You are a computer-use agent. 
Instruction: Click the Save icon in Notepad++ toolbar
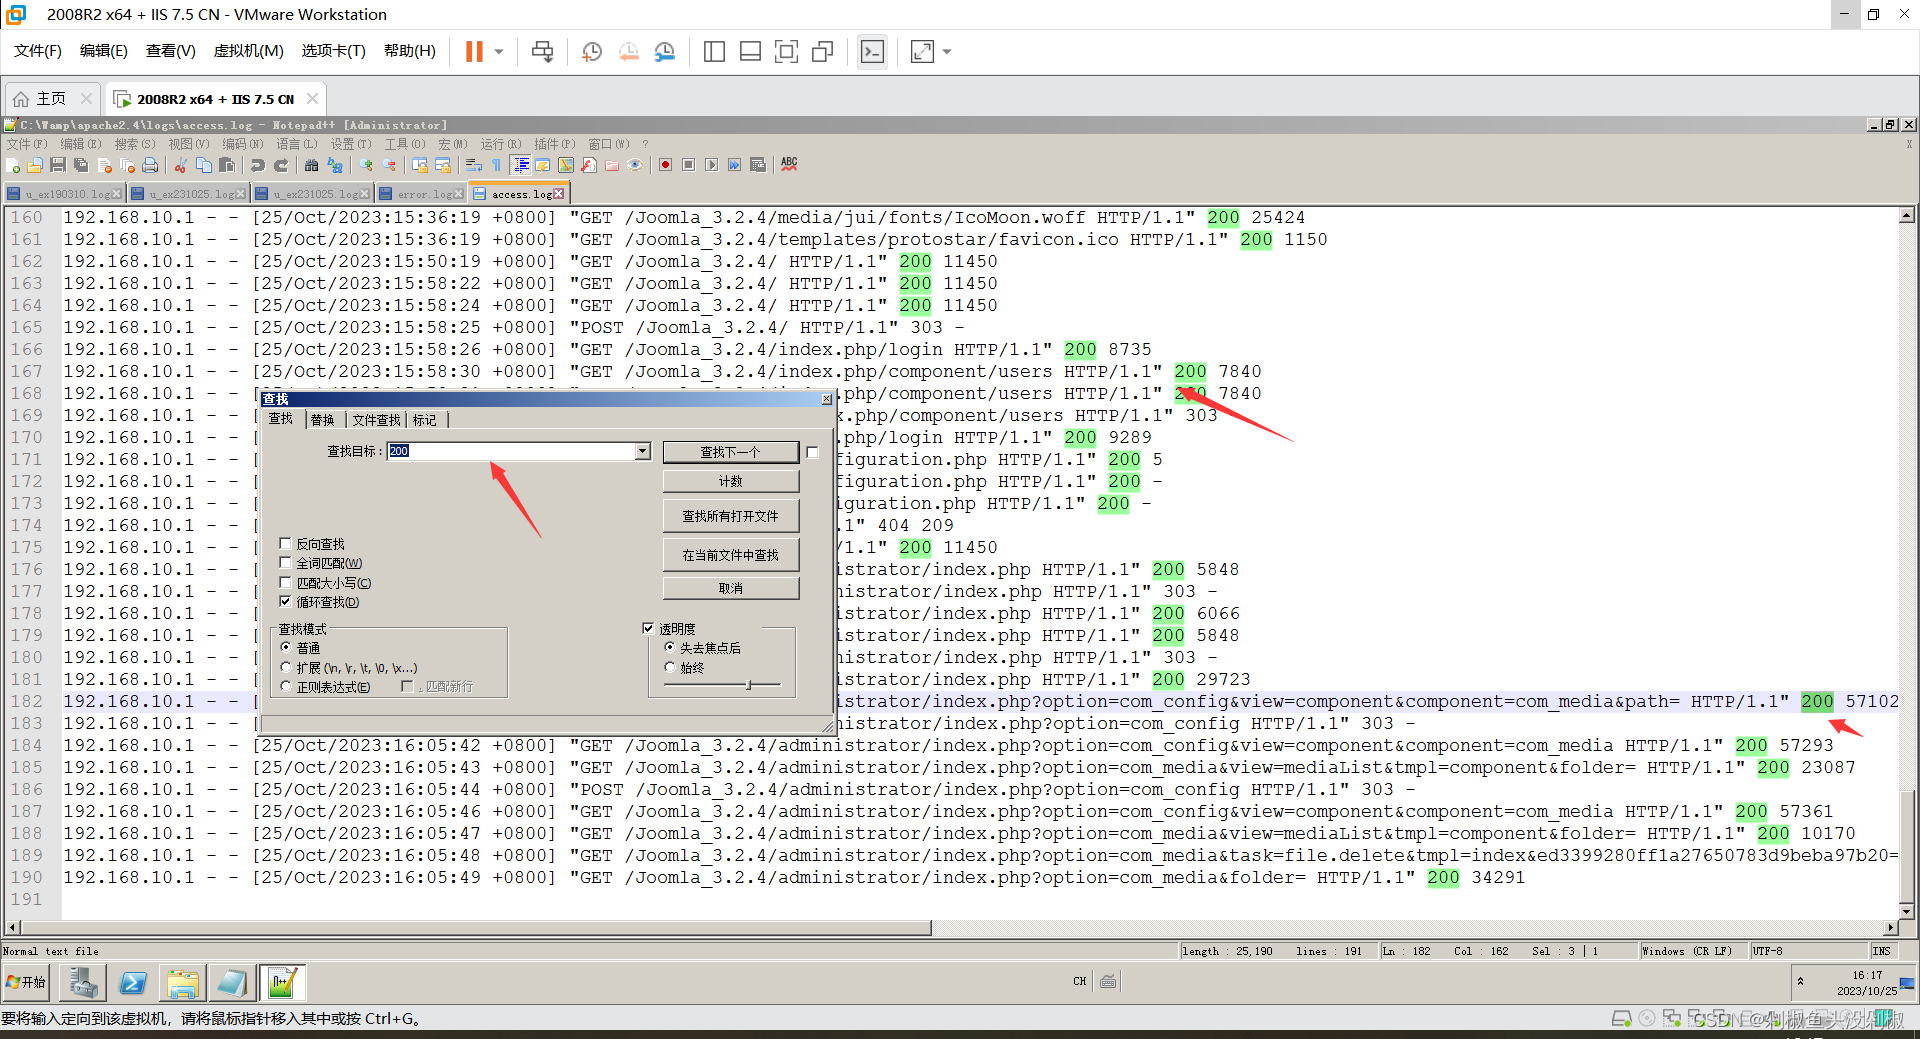click(x=58, y=165)
